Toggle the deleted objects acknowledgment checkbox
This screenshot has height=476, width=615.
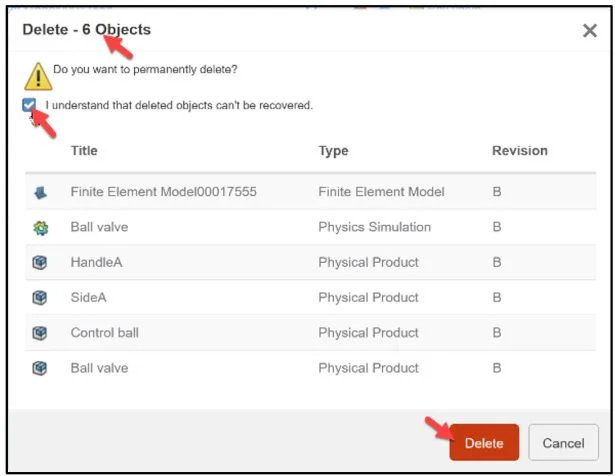pyautogui.click(x=30, y=104)
